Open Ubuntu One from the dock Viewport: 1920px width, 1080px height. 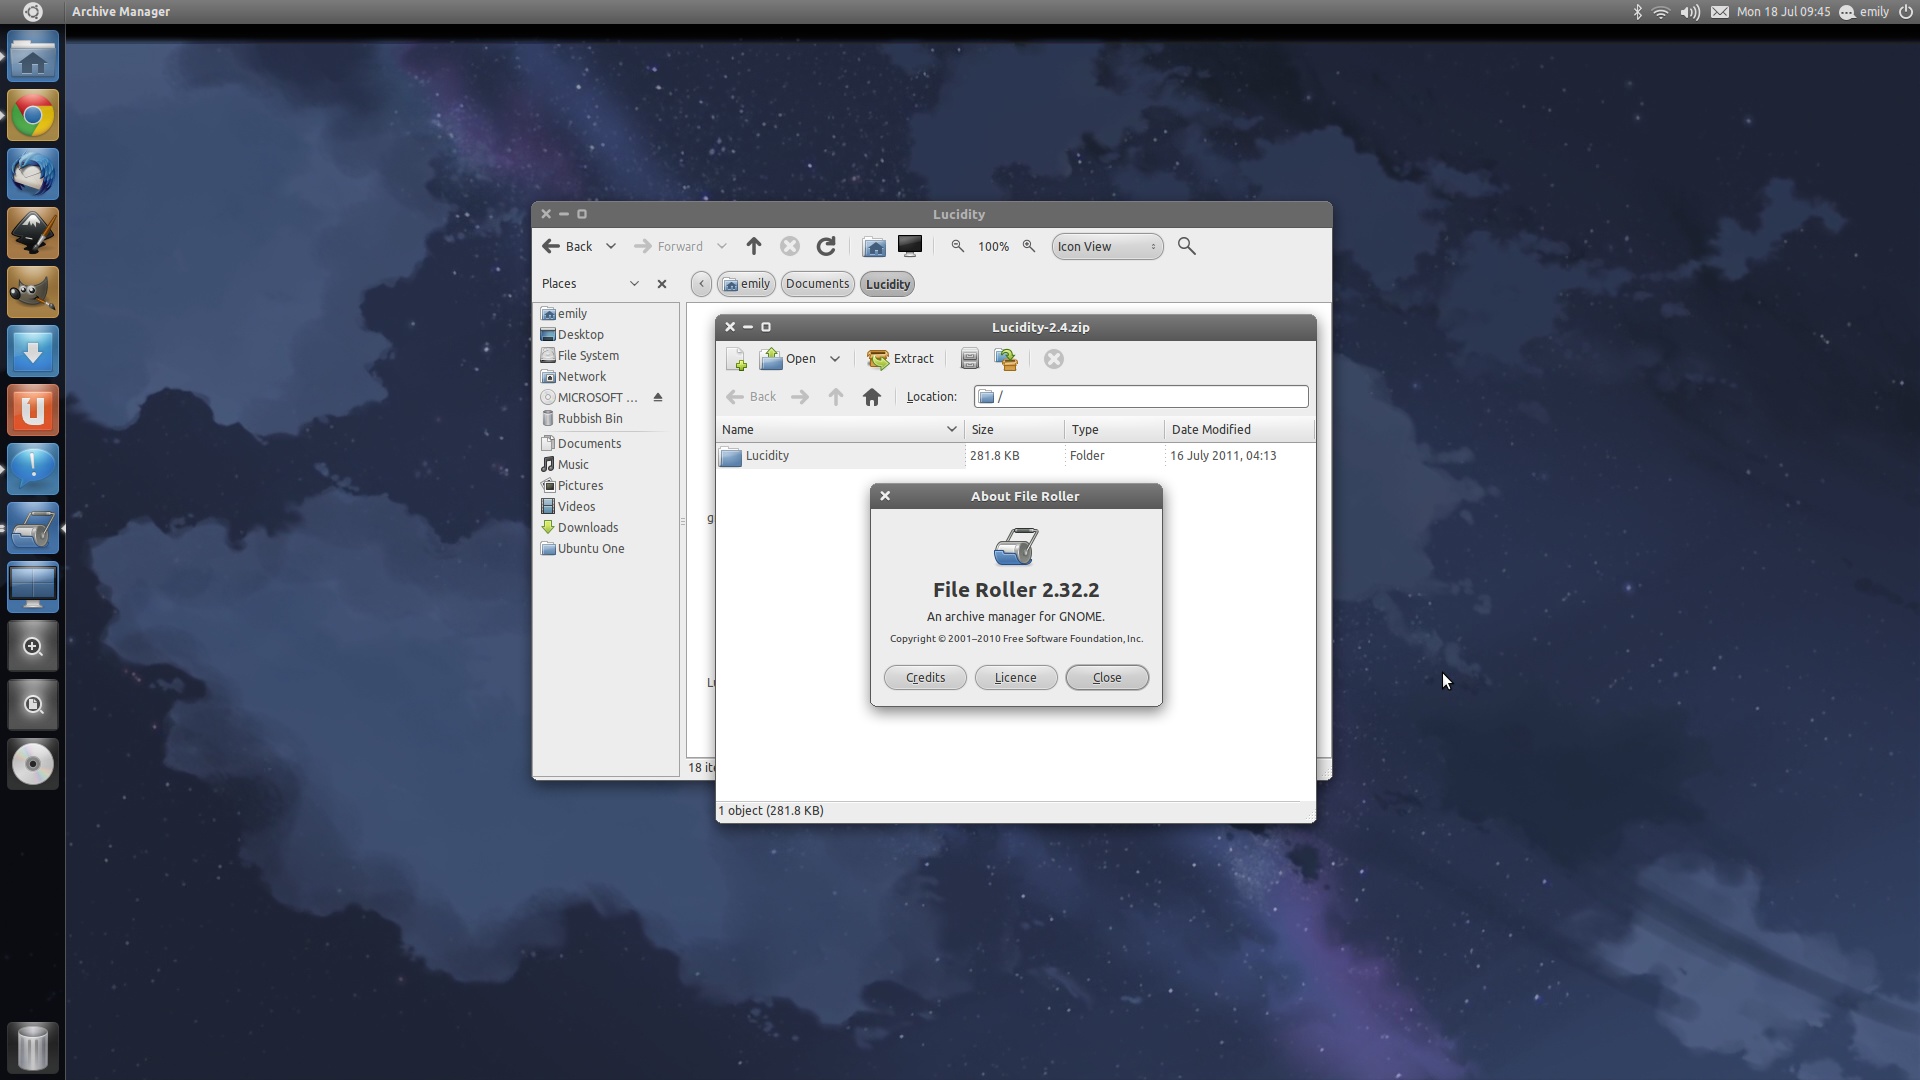[x=33, y=411]
